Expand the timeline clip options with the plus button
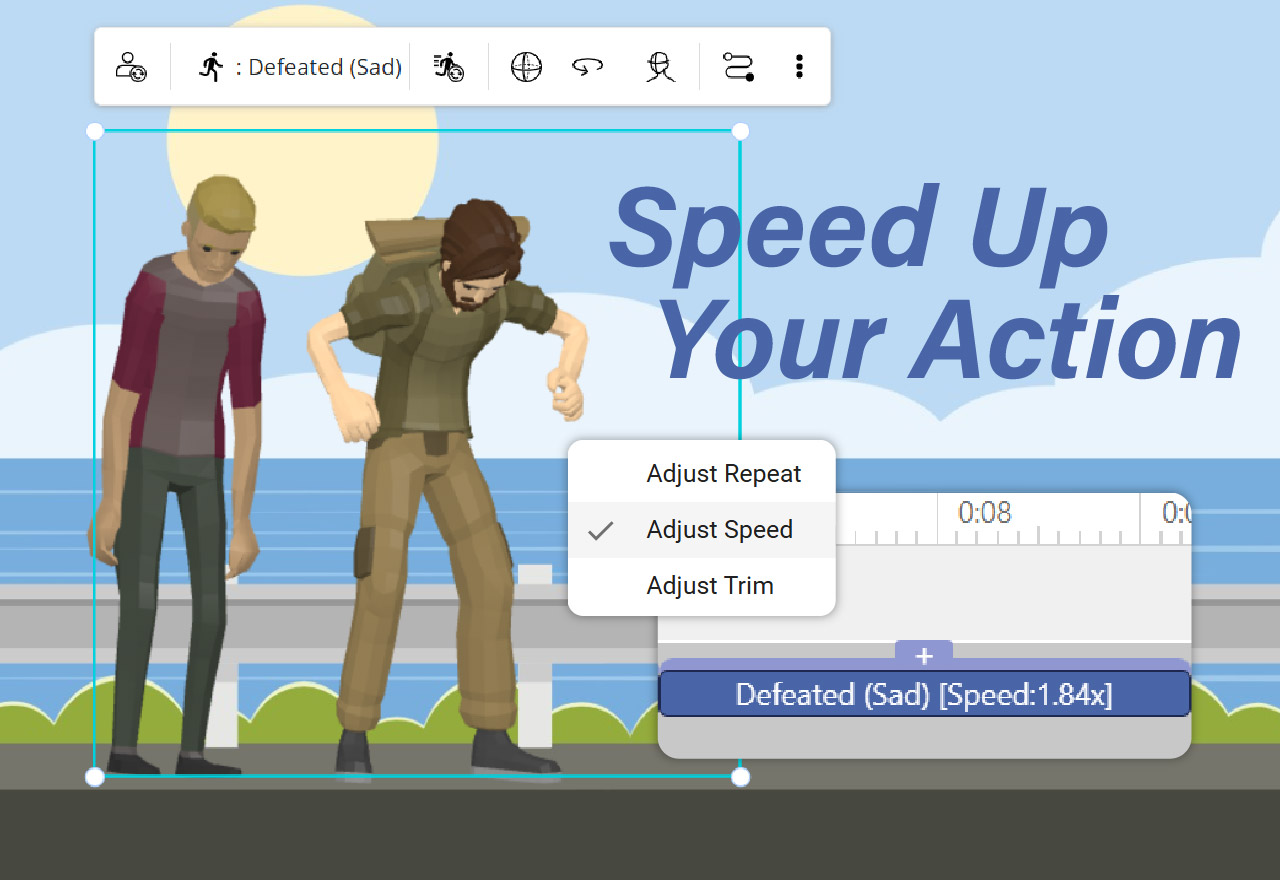1280x880 pixels. tap(924, 656)
